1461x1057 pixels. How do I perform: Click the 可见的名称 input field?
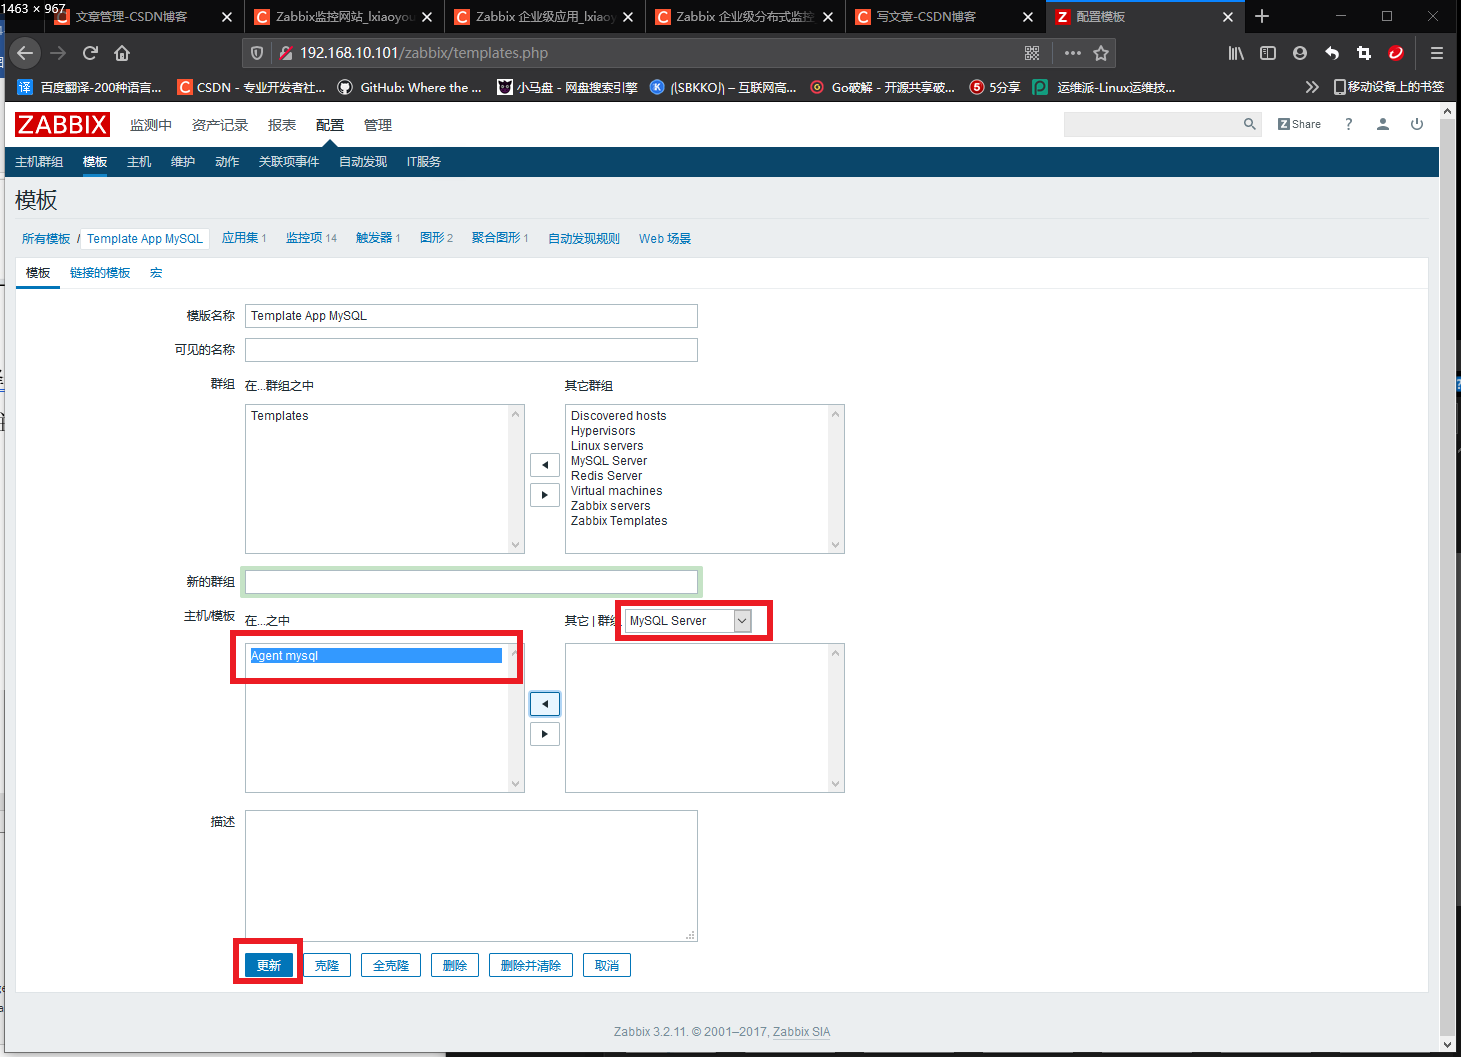click(x=471, y=350)
